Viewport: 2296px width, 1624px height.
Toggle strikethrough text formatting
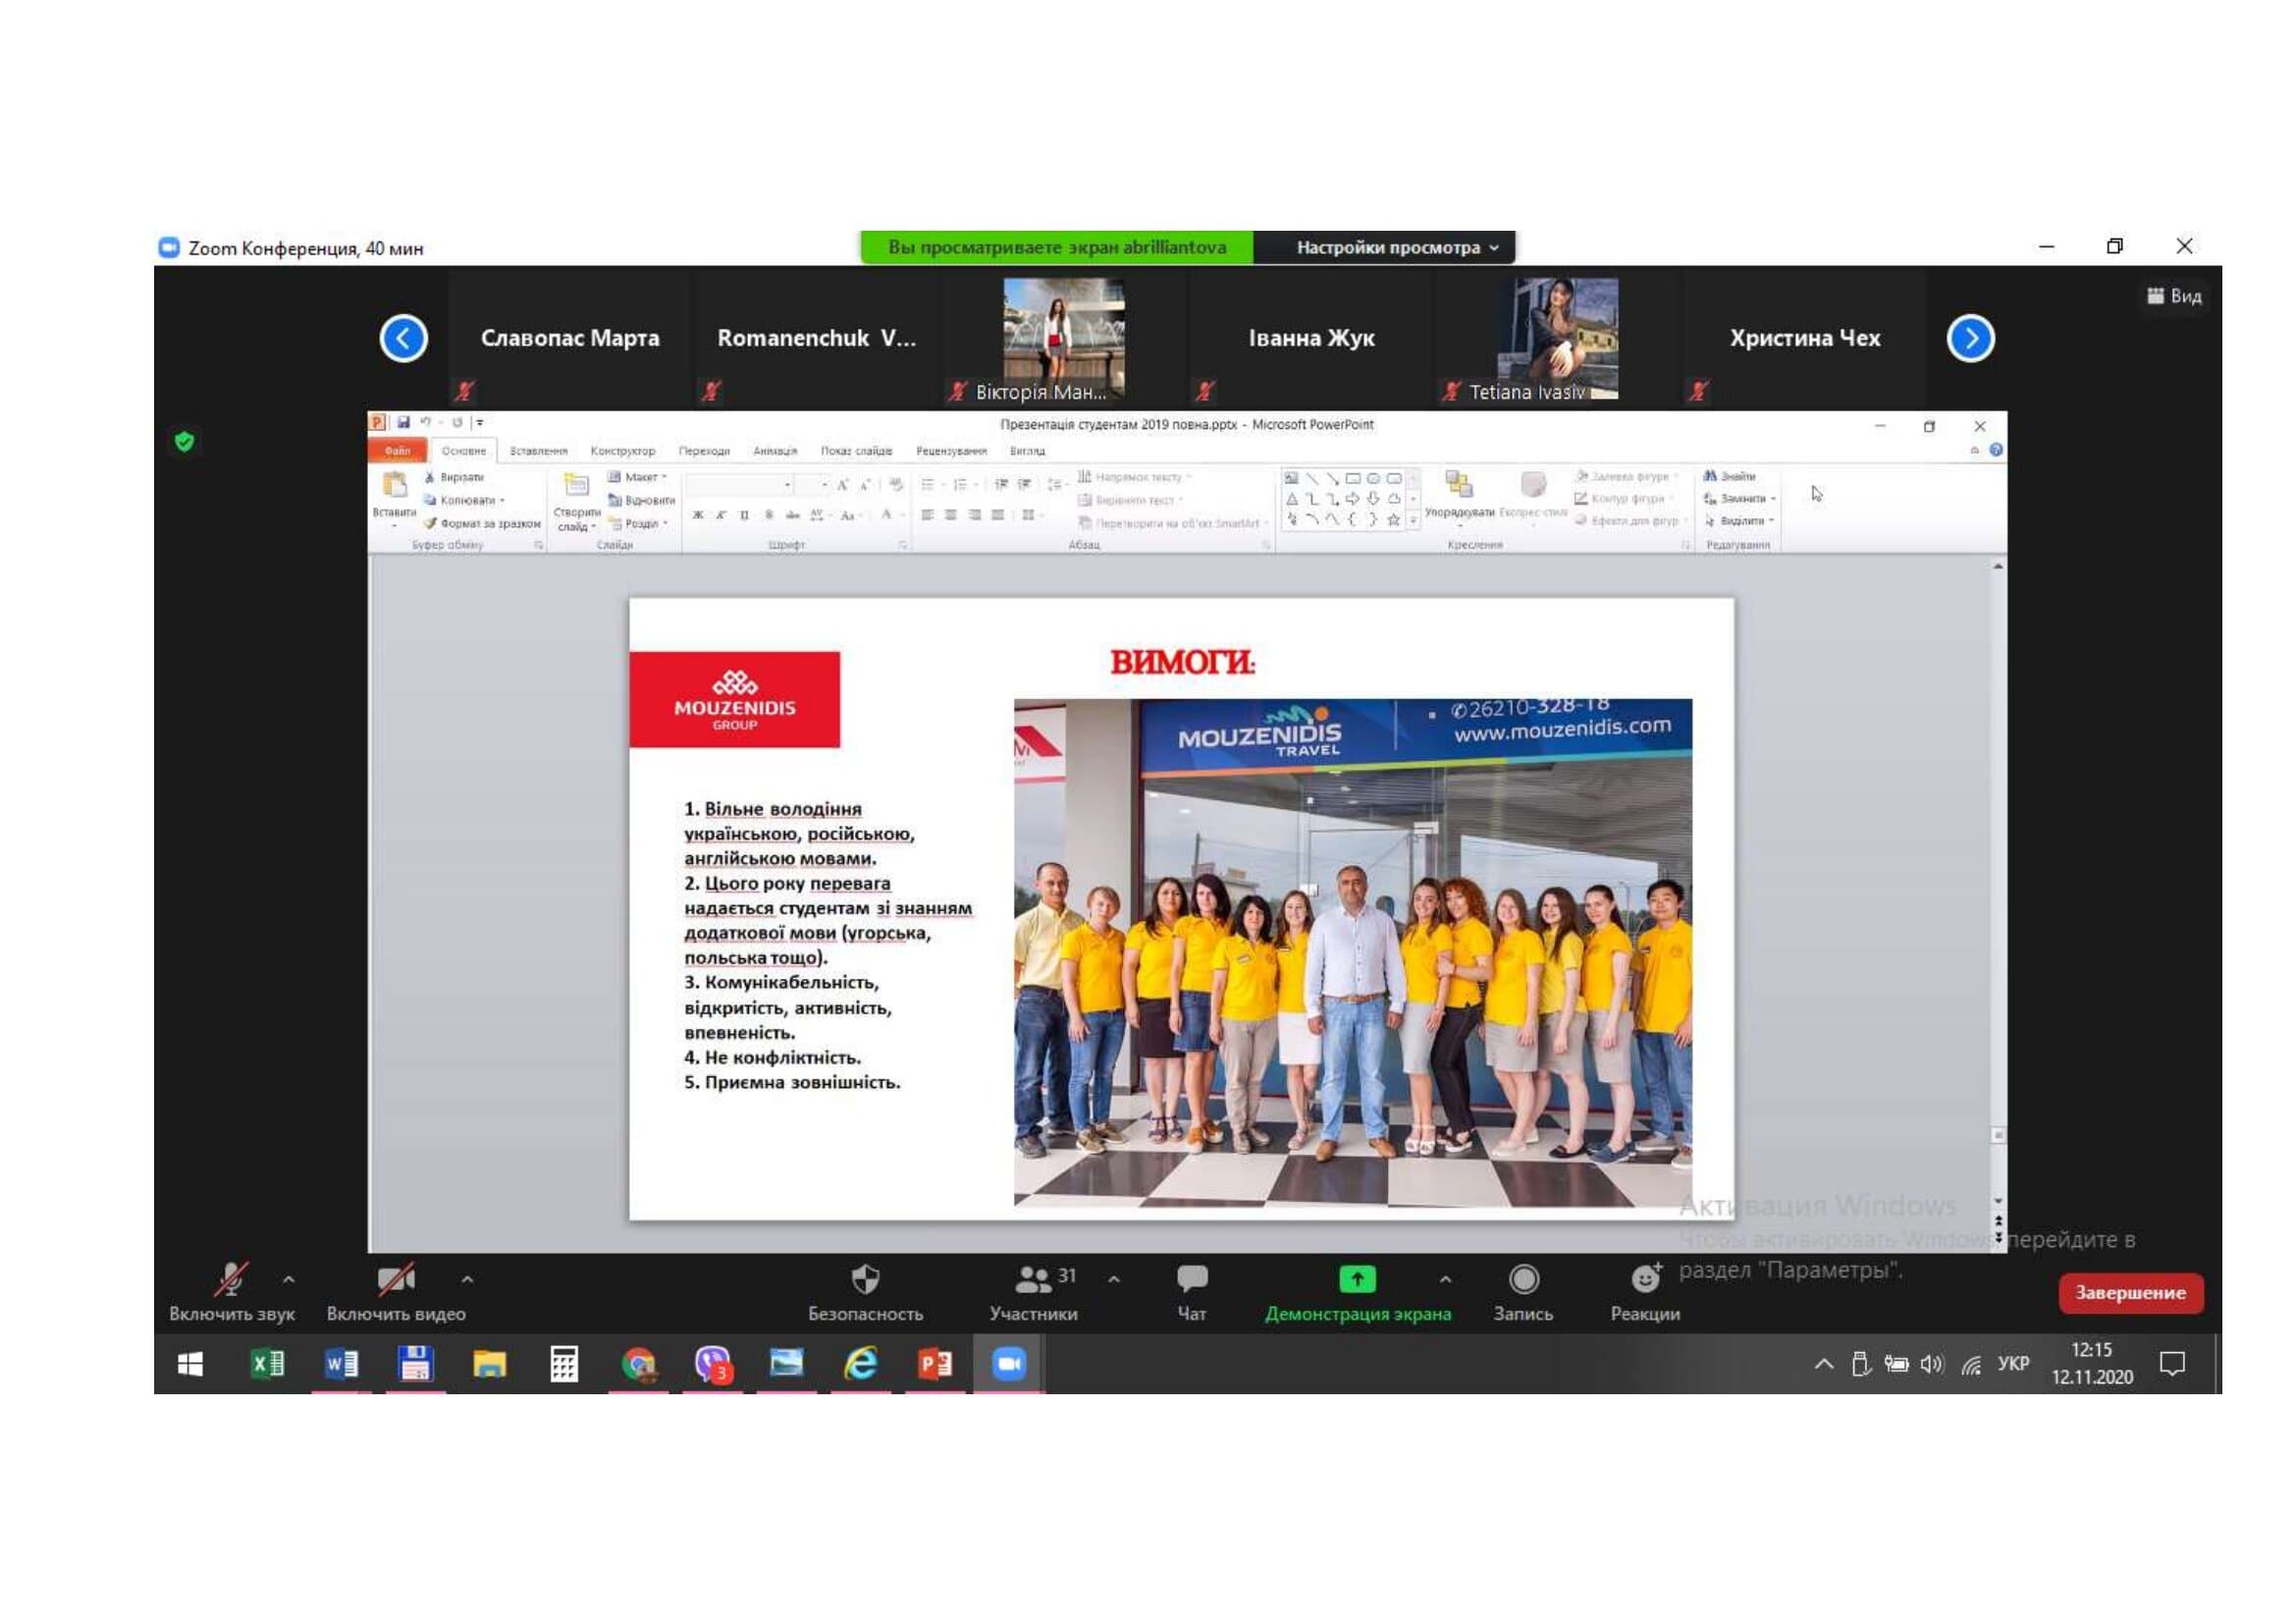click(x=792, y=515)
